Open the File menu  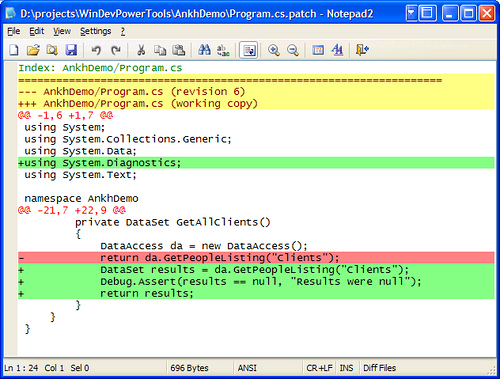click(14, 31)
